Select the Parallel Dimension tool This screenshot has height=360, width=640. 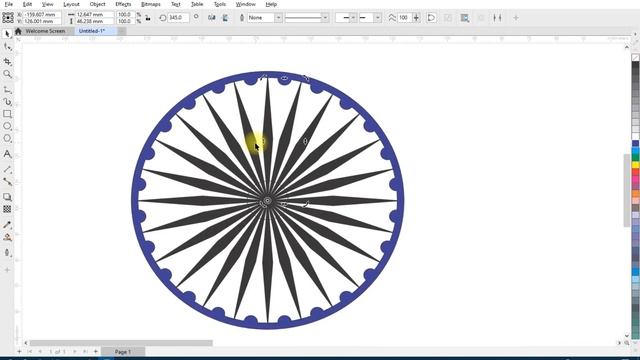point(7,169)
